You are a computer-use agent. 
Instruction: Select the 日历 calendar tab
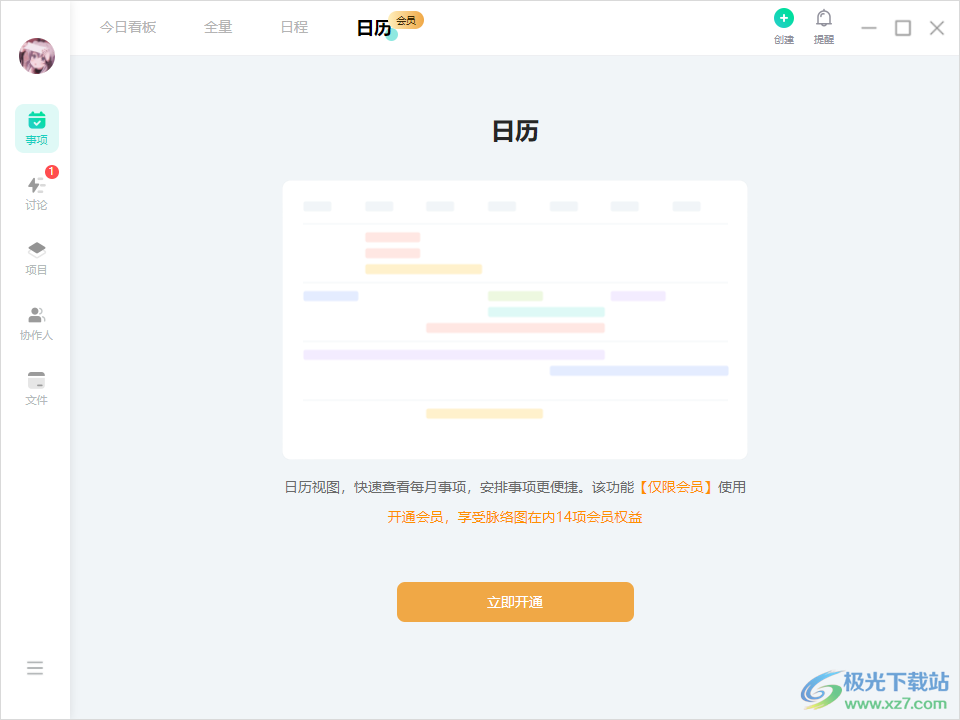(x=370, y=27)
